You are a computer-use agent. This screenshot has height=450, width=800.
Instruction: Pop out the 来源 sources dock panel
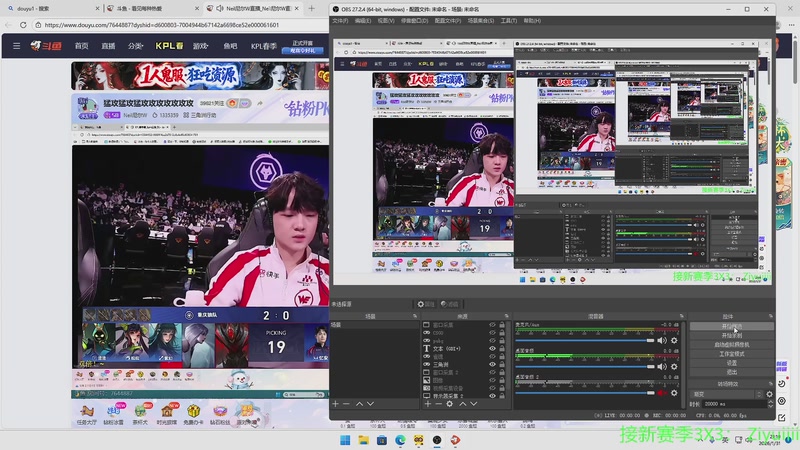coord(507,316)
